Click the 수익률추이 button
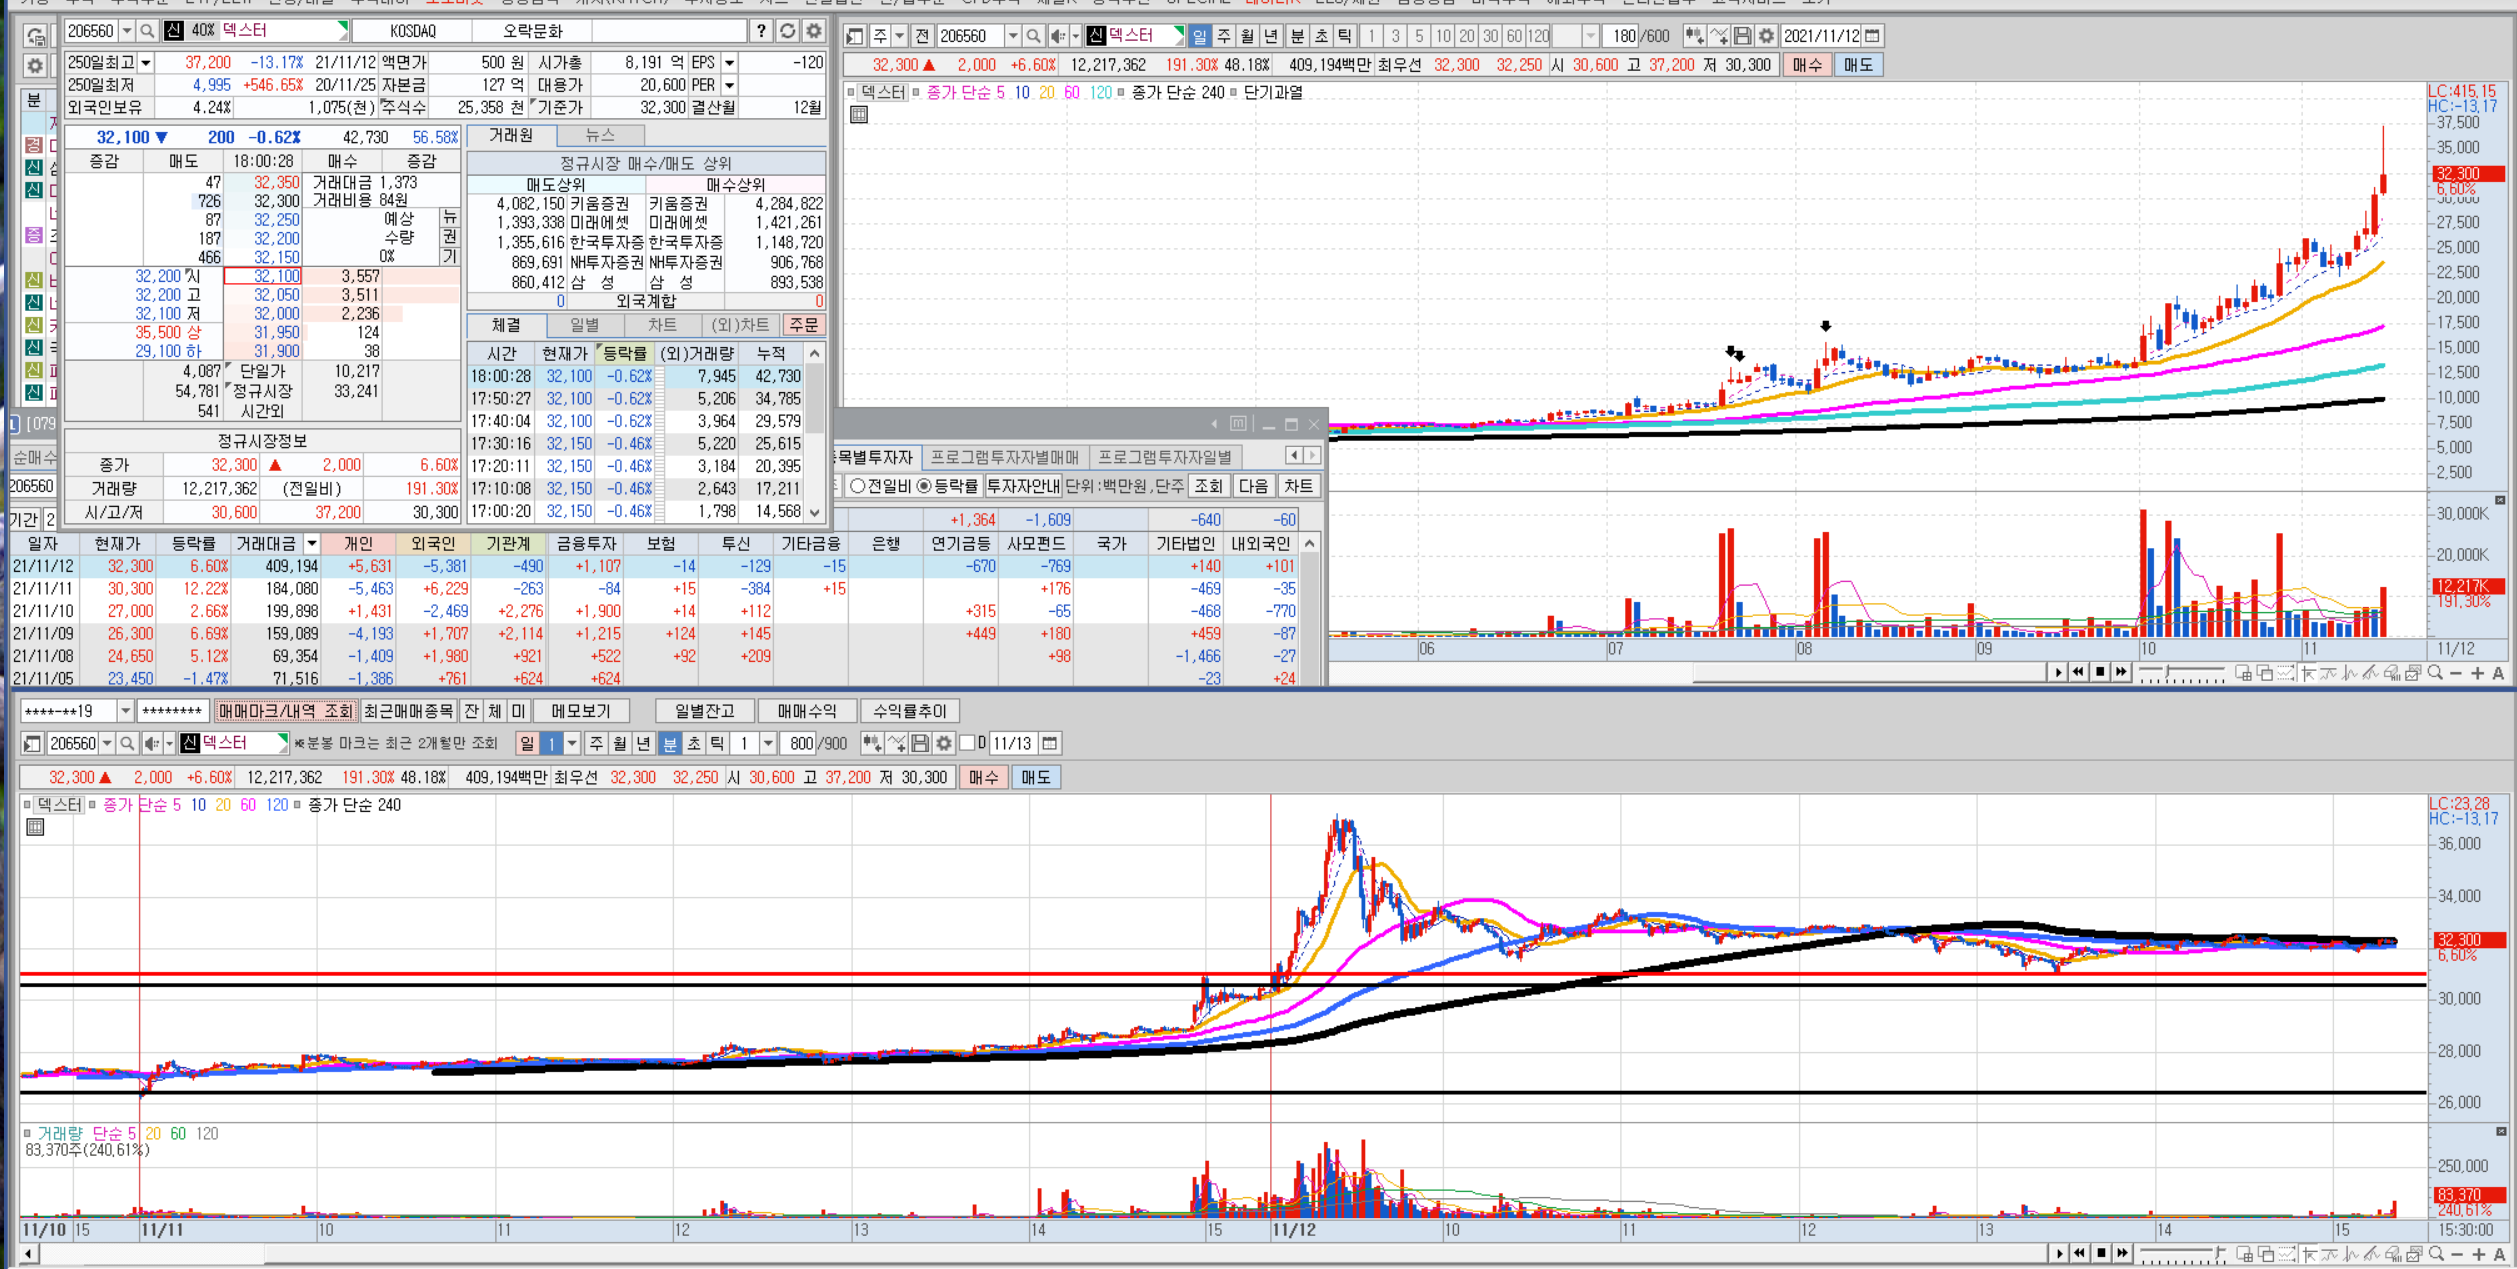The width and height of the screenshot is (2517, 1269). tap(910, 711)
